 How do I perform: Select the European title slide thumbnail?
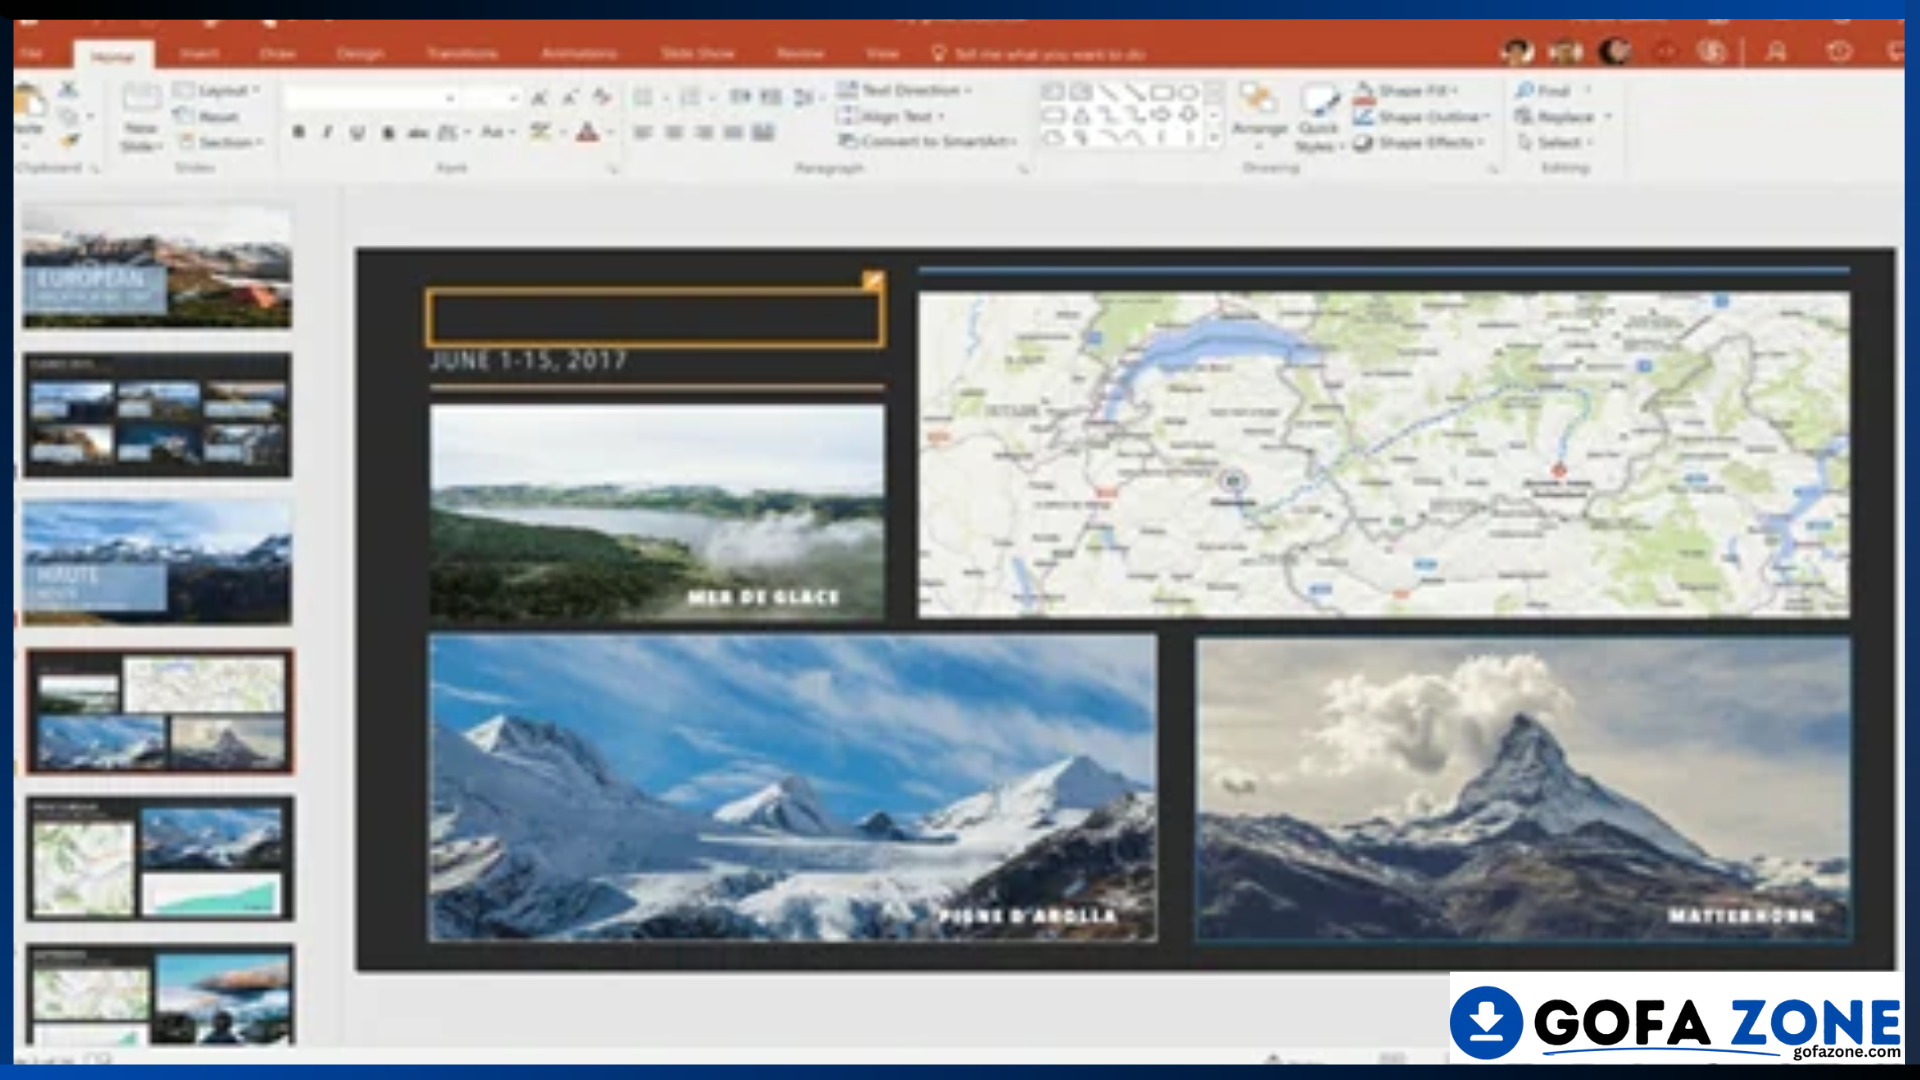(157, 266)
